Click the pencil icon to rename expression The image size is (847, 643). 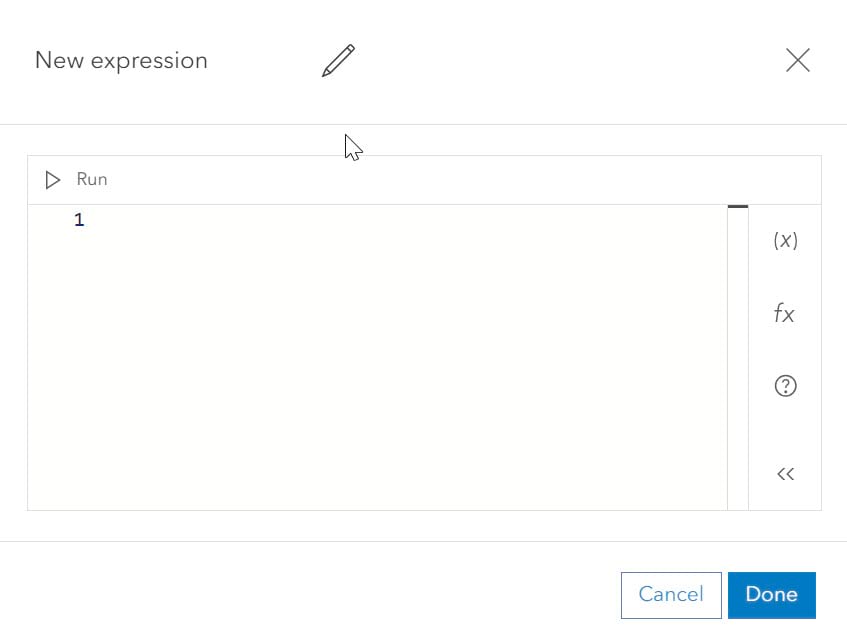(336, 60)
